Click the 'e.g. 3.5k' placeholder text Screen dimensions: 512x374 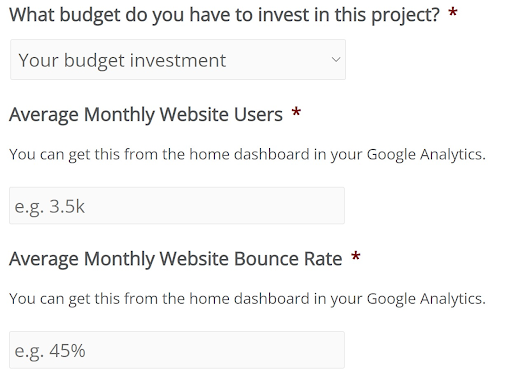pos(50,207)
